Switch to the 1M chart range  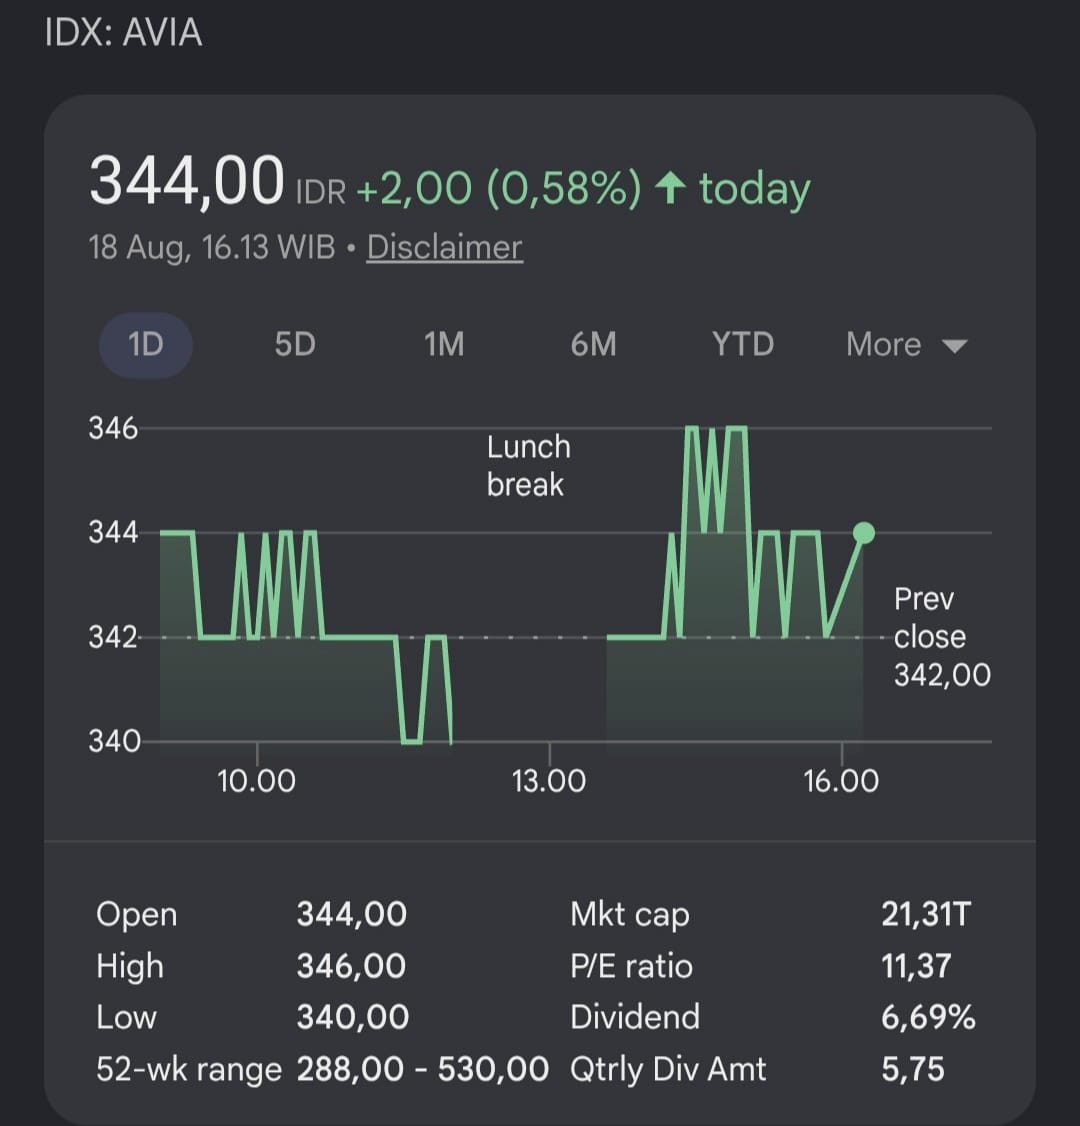(x=444, y=345)
